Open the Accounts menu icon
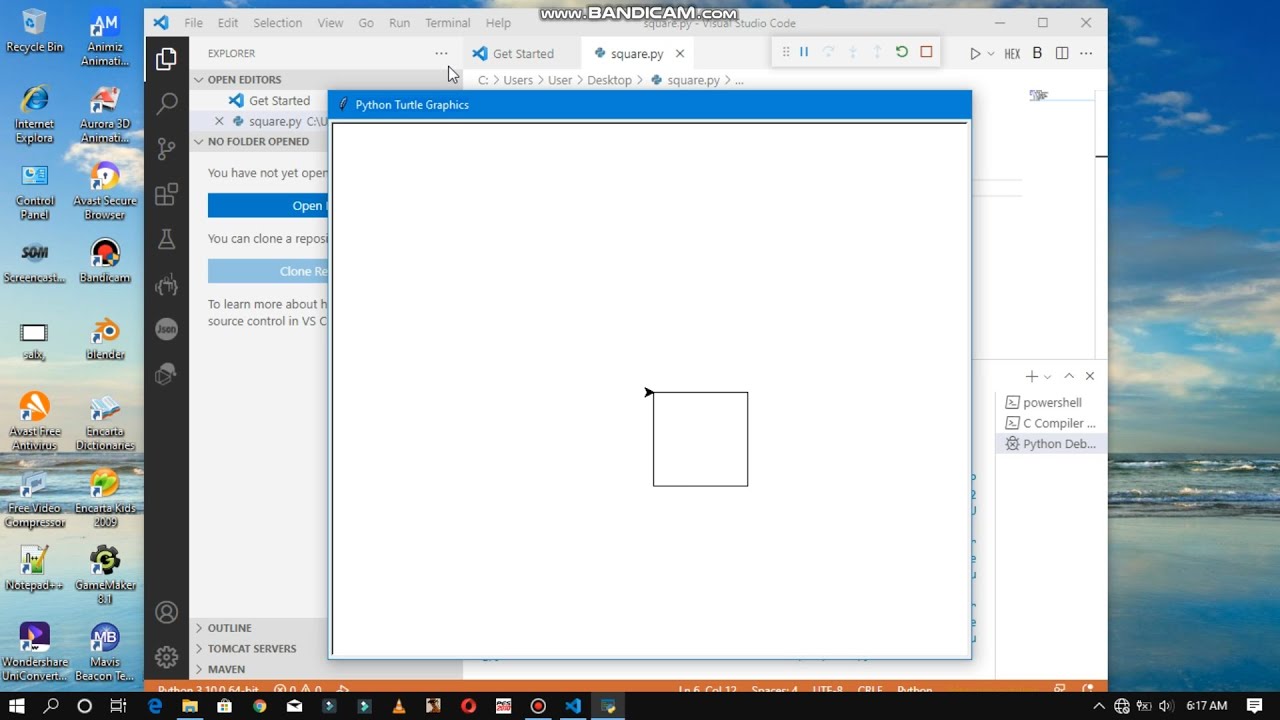This screenshot has width=1280, height=720. pyautogui.click(x=166, y=612)
